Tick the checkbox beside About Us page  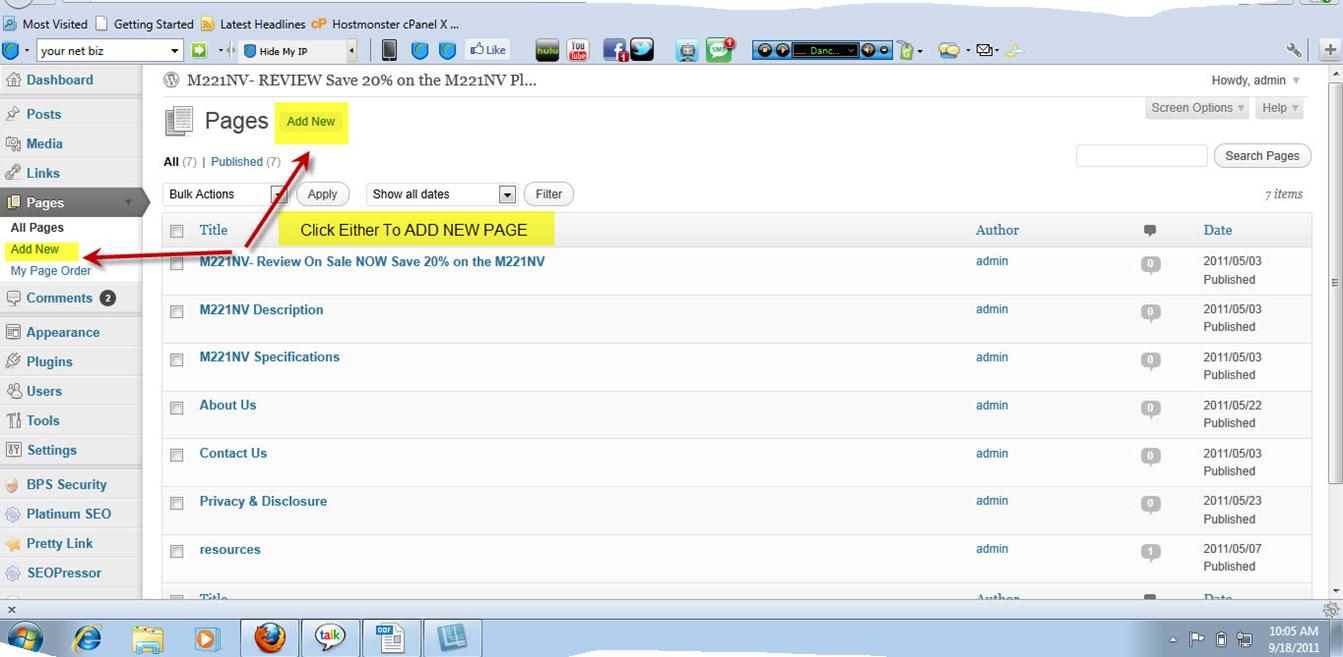pyautogui.click(x=177, y=408)
